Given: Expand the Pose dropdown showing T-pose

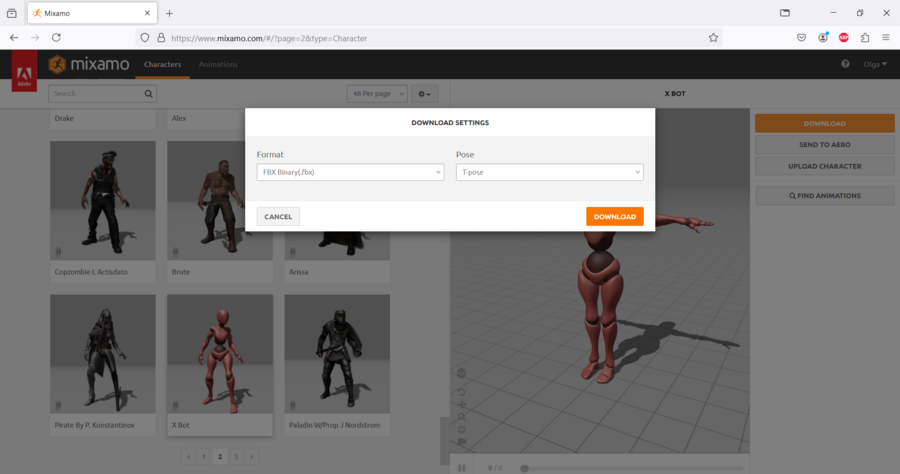Looking at the screenshot, I should point(549,172).
